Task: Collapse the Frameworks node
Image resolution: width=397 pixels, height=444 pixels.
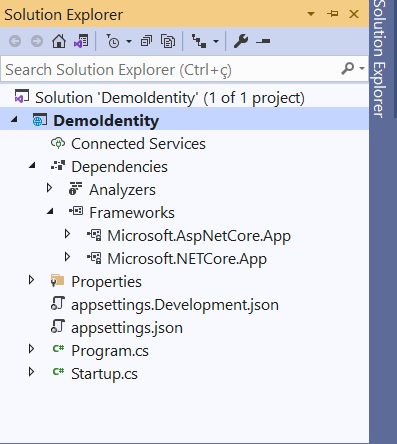Action: pyautogui.click(x=50, y=211)
